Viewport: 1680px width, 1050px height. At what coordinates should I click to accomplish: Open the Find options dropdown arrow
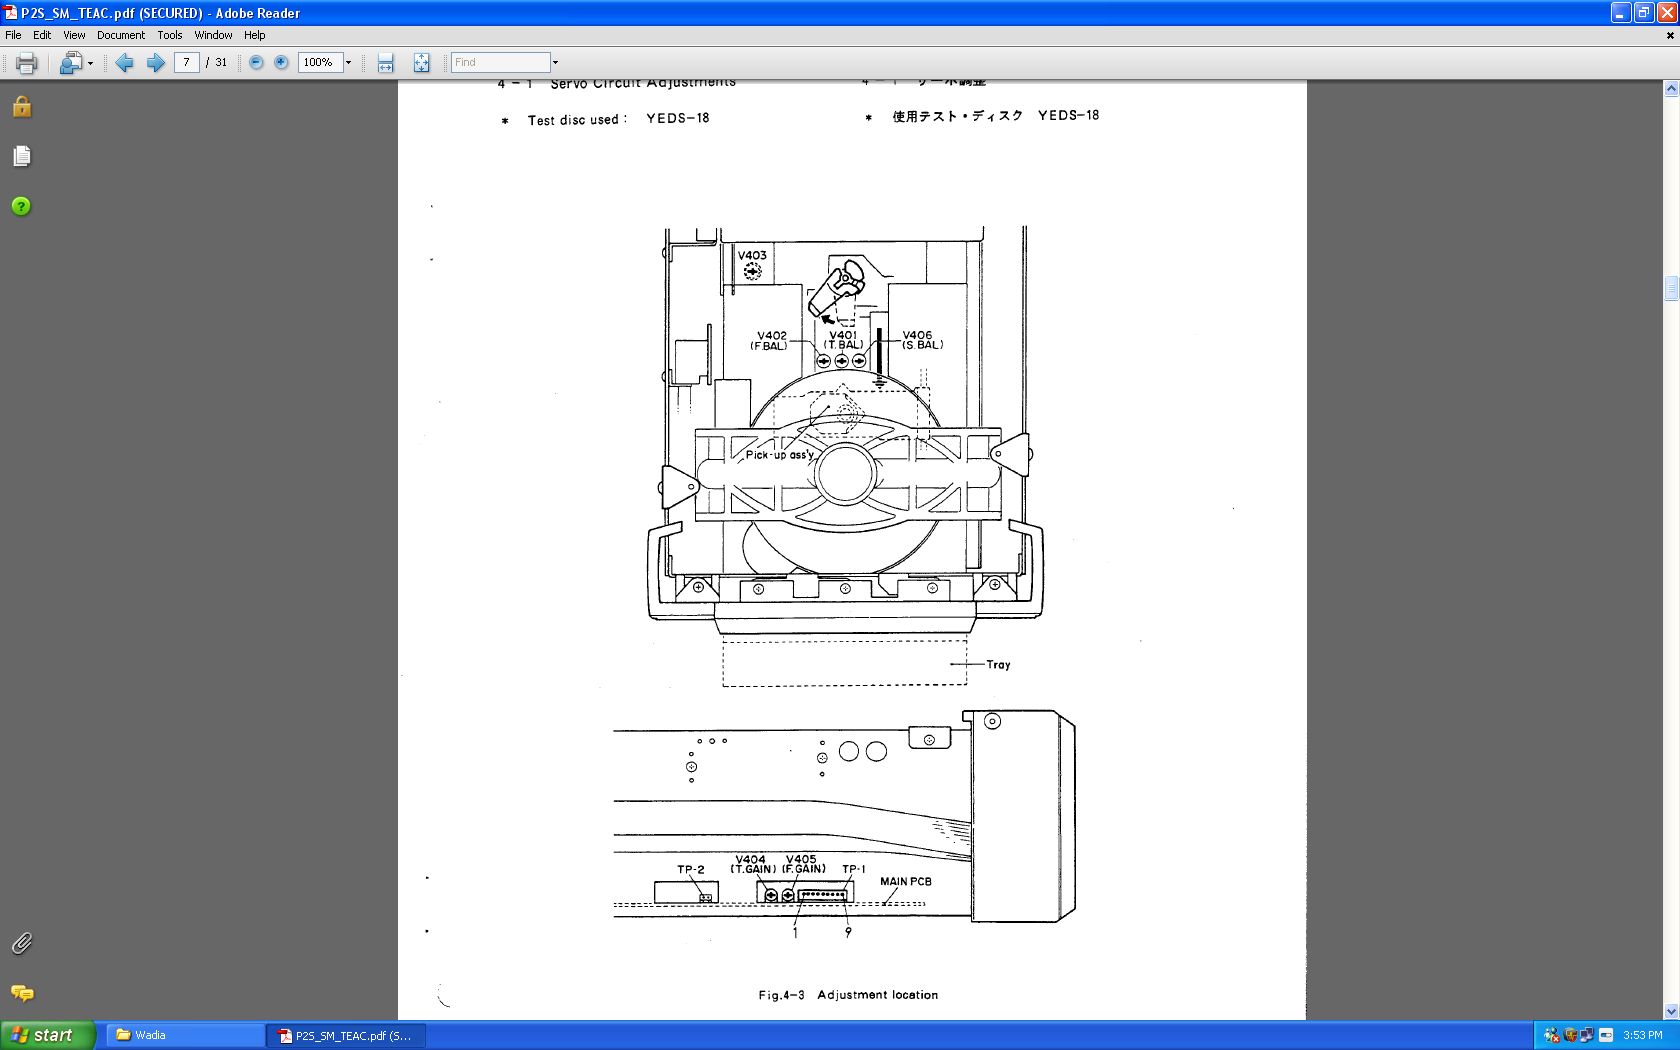555,62
